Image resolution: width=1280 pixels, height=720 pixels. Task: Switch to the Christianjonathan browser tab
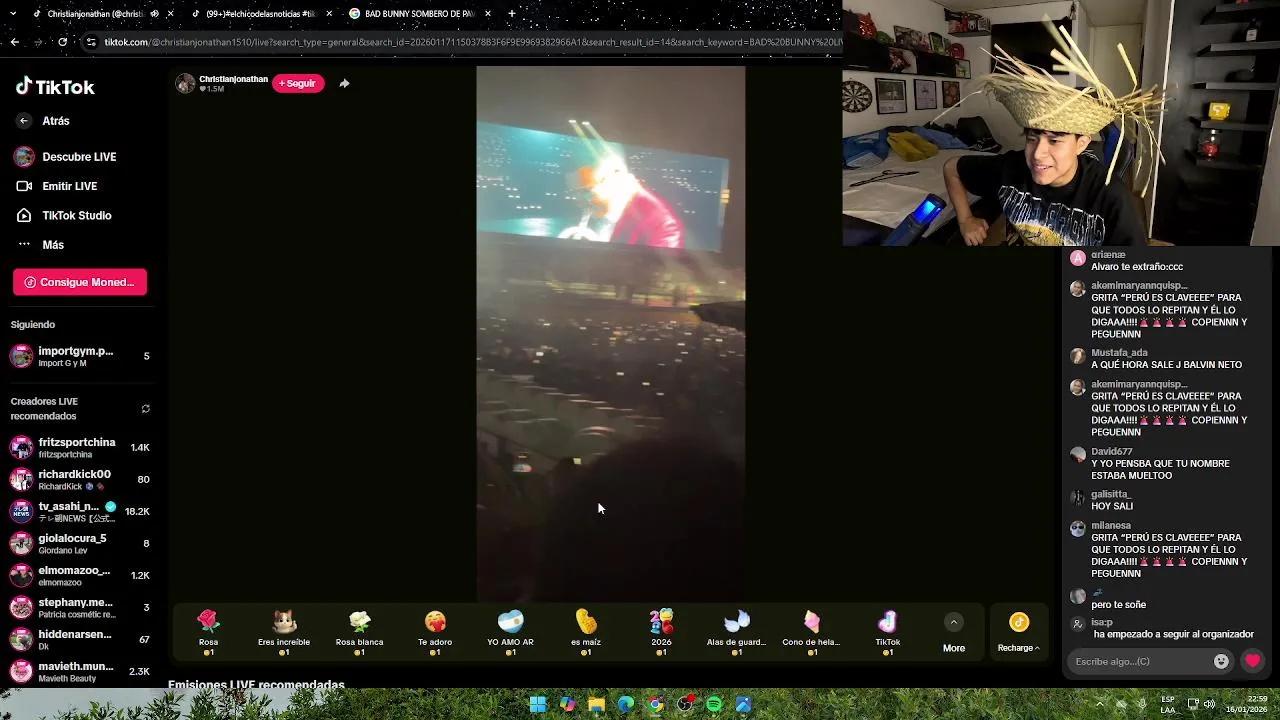(x=94, y=14)
